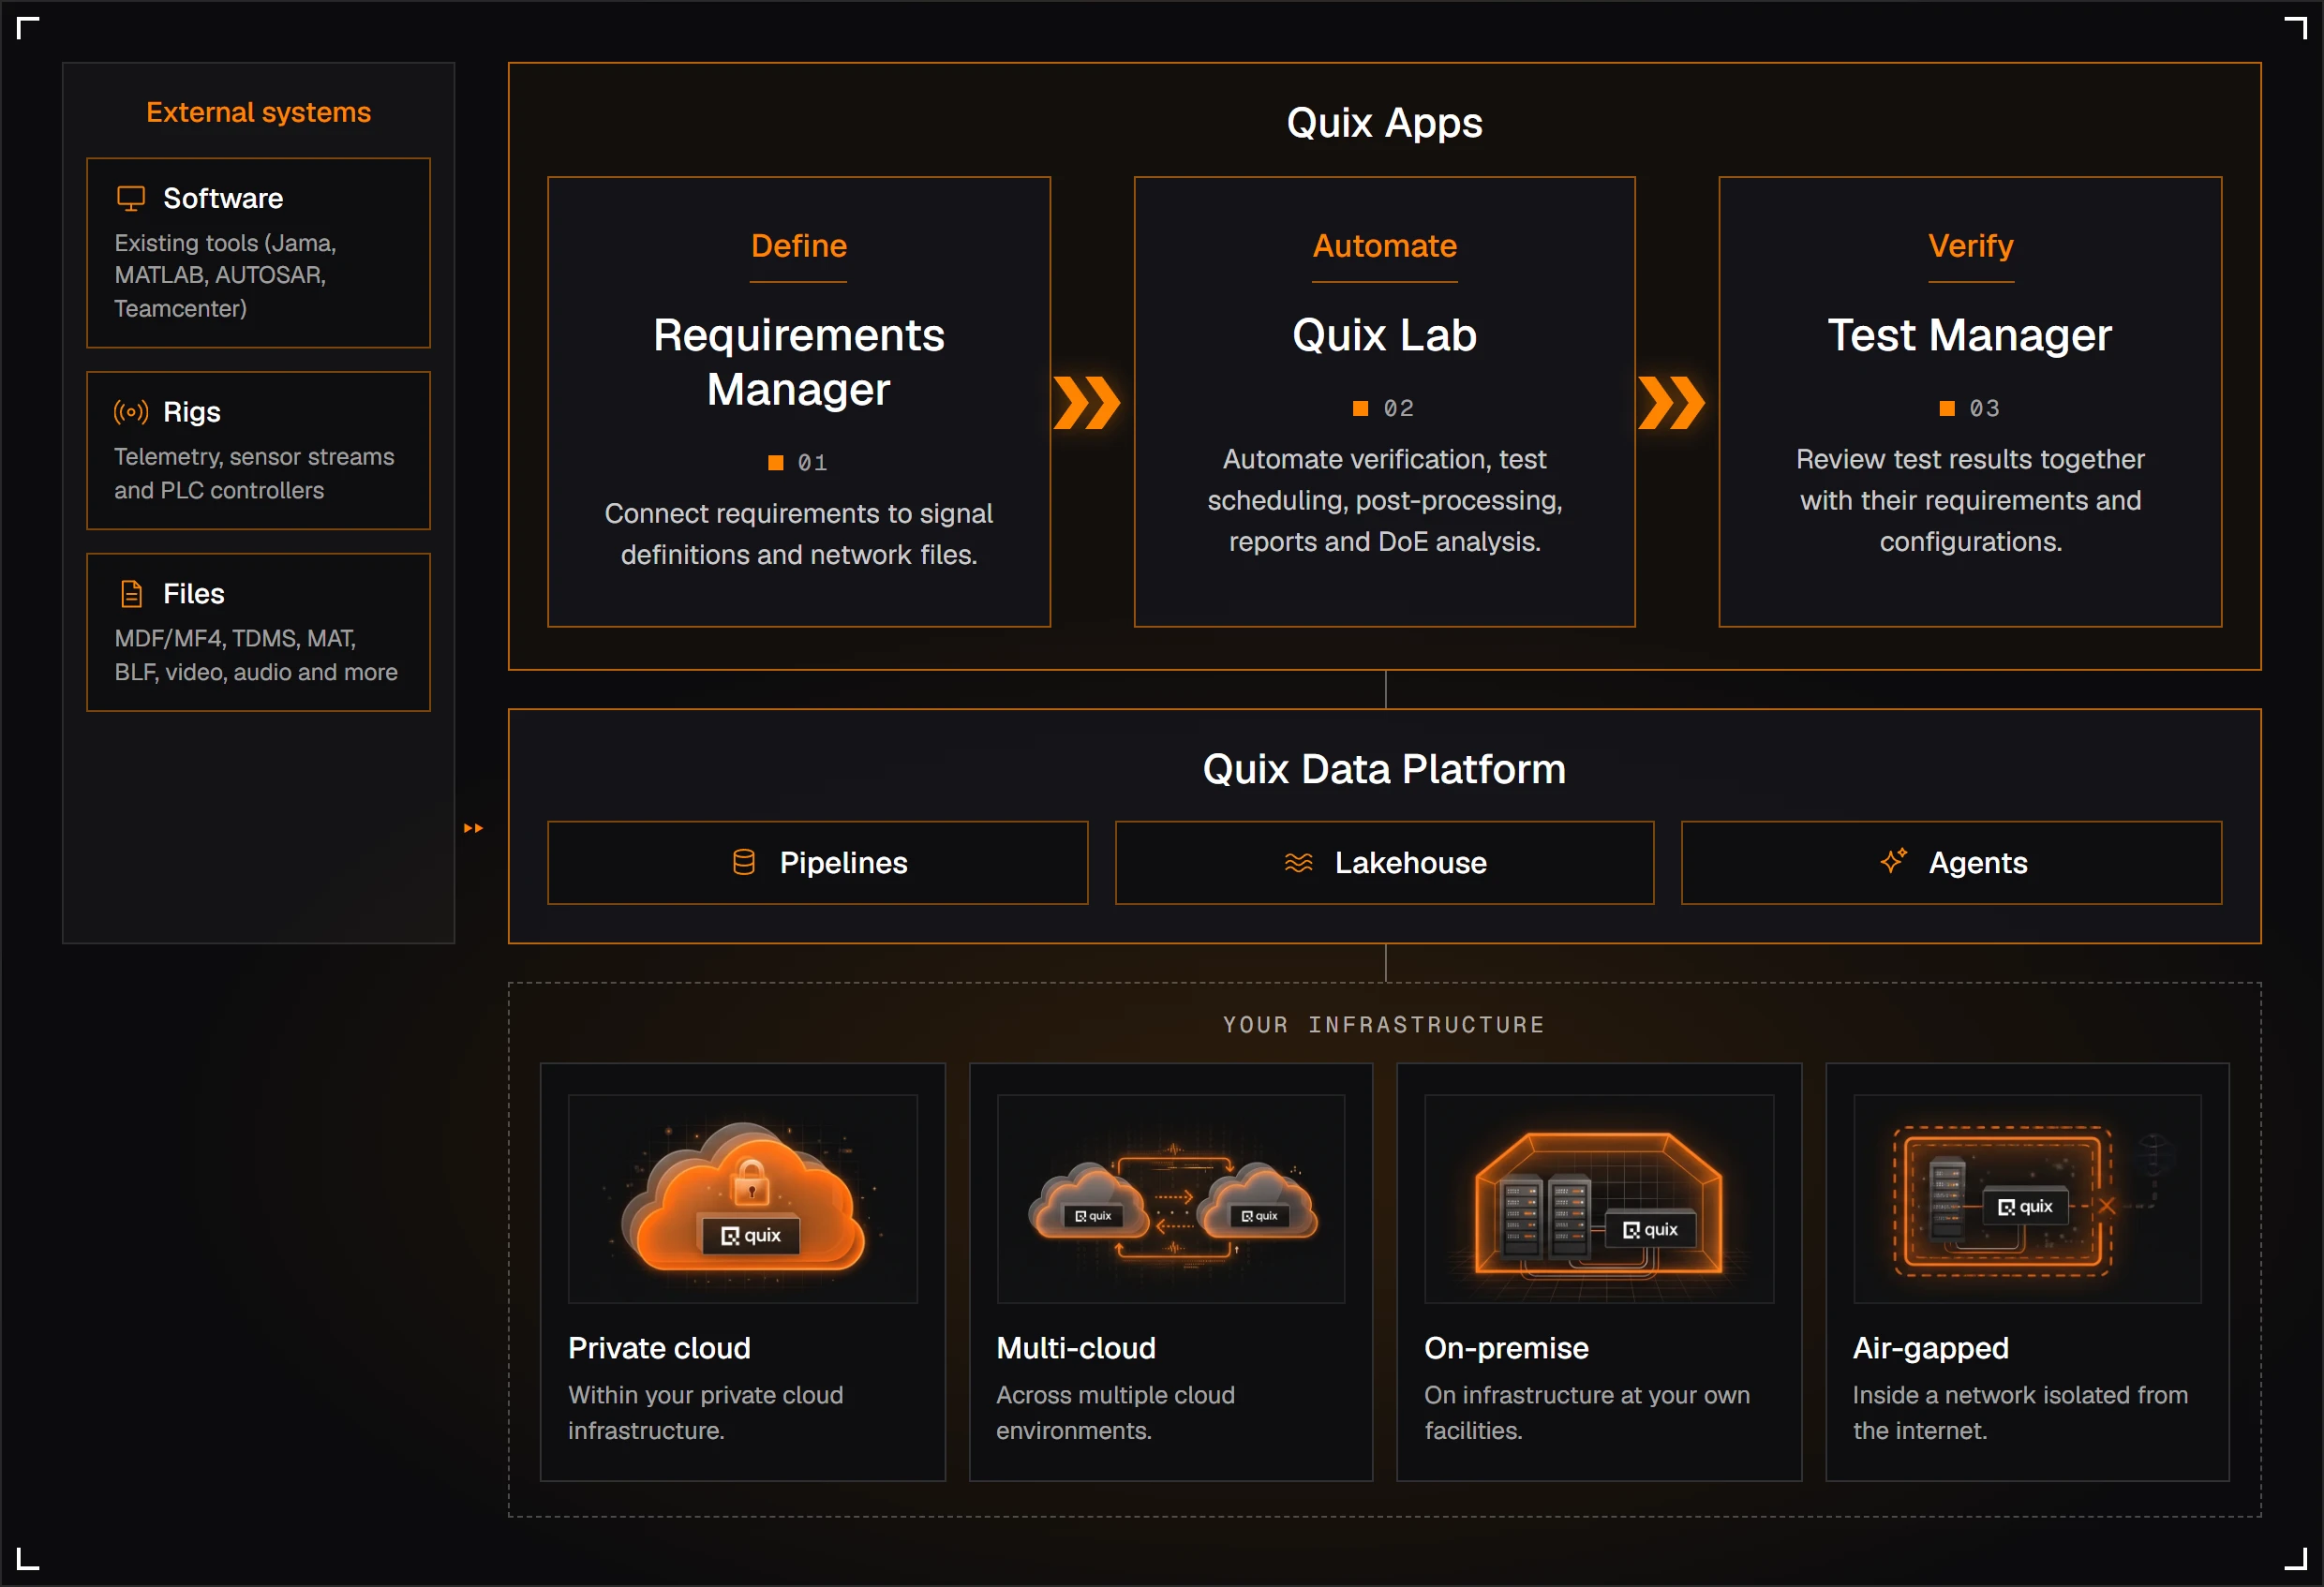
Task: Click the Define heading
Action: (x=799, y=245)
